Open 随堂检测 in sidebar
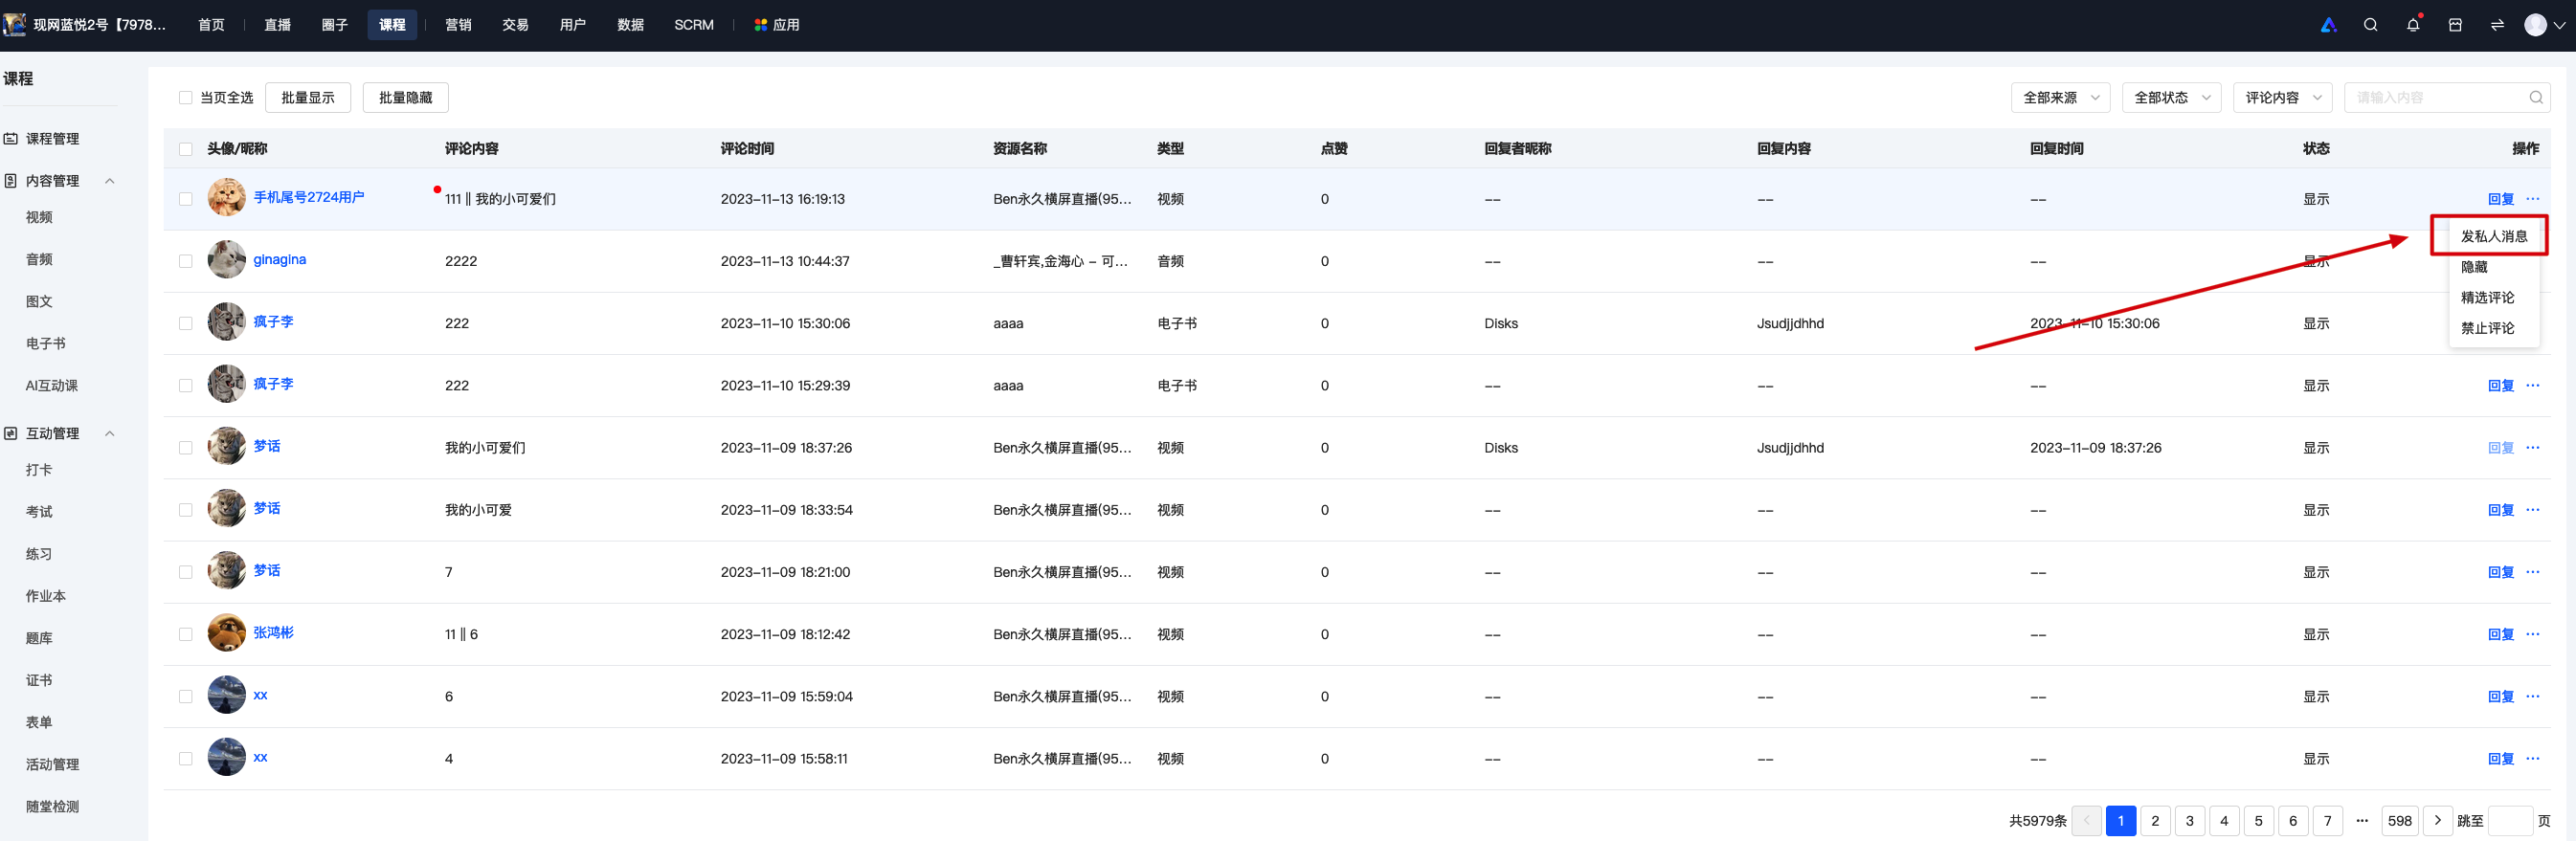 click(52, 806)
